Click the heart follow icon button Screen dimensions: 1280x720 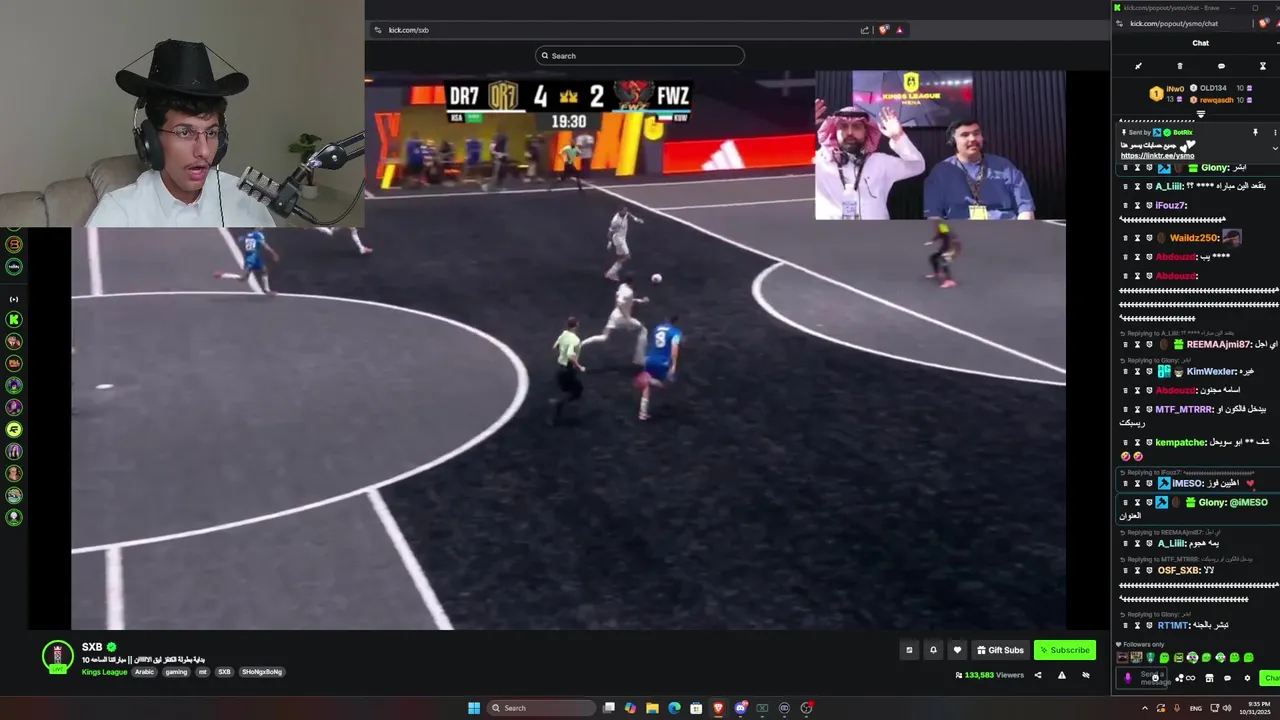pyautogui.click(x=957, y=650)
